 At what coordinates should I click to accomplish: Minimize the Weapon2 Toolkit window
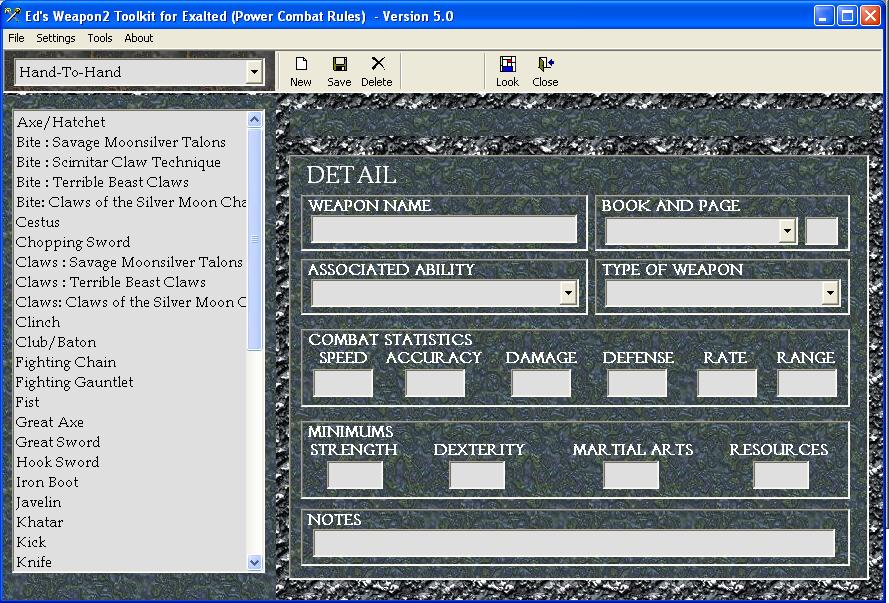(x=824, y=16)
